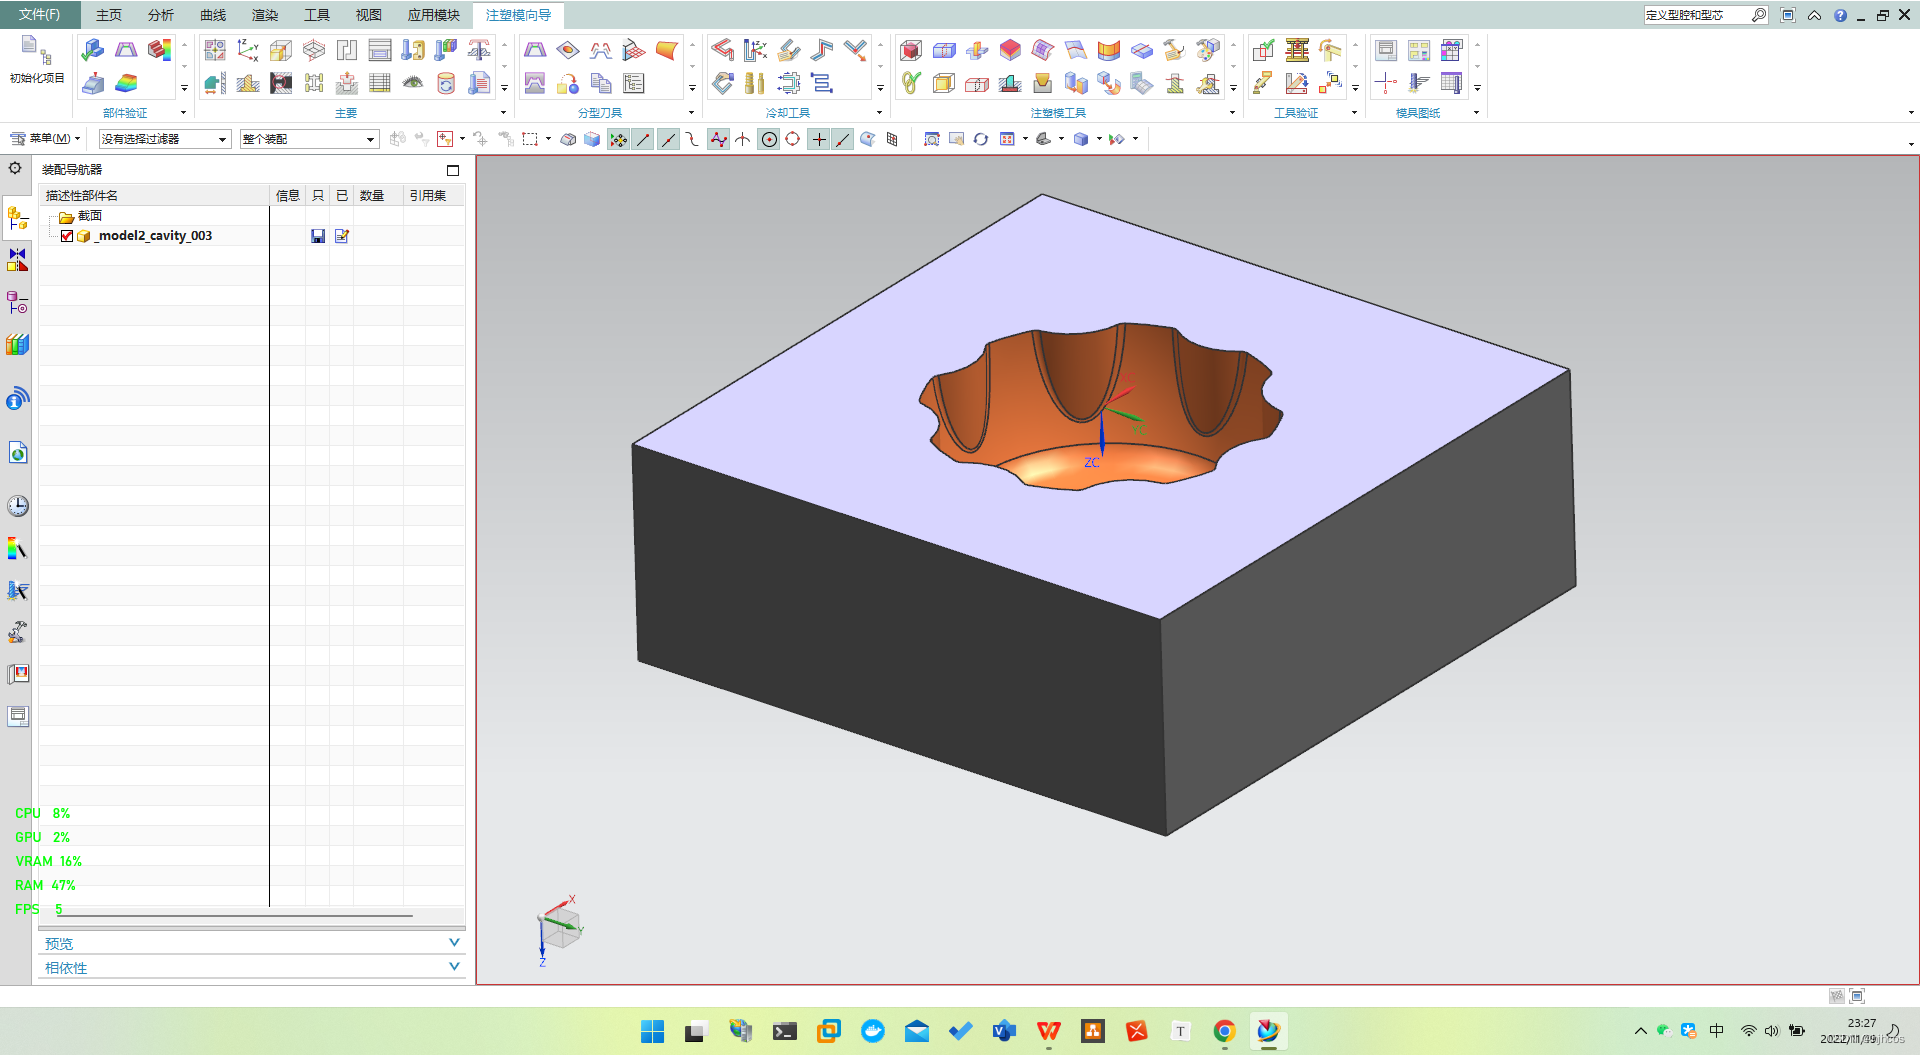Switch to the 分析 ribbon tab

tap(160, 15)
